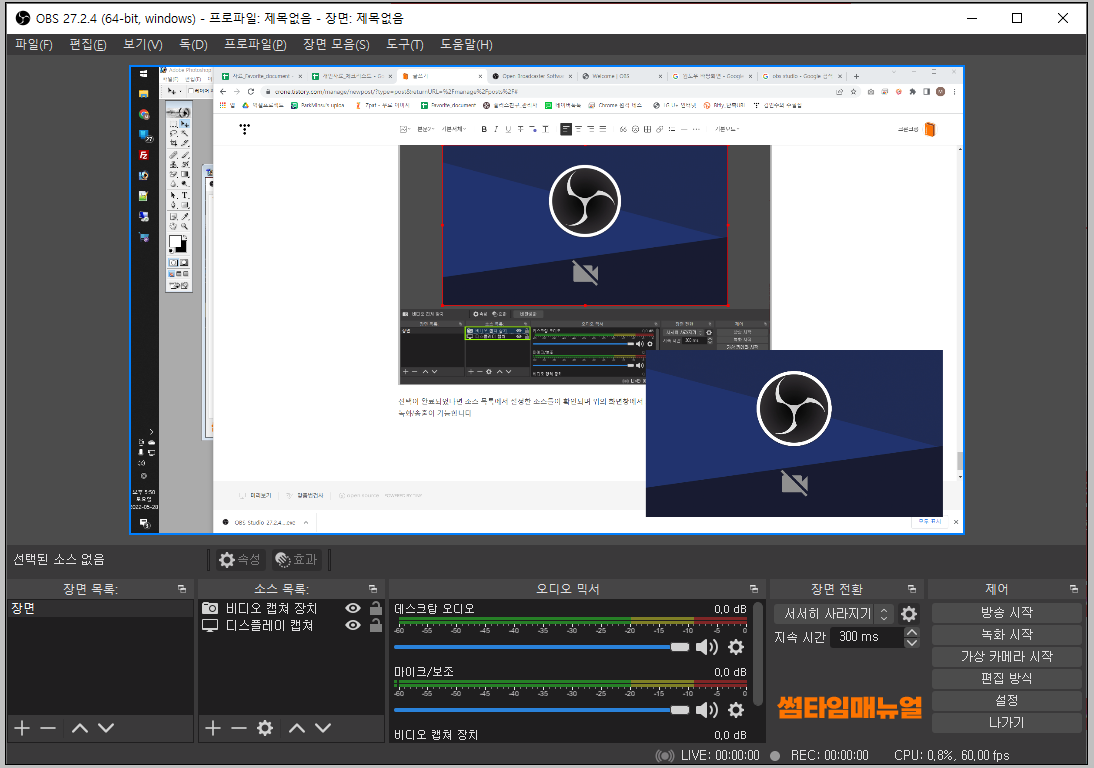Toggle visibility of 디스플레이 캡쳐
1094x768 pixels.
point(353,625)
